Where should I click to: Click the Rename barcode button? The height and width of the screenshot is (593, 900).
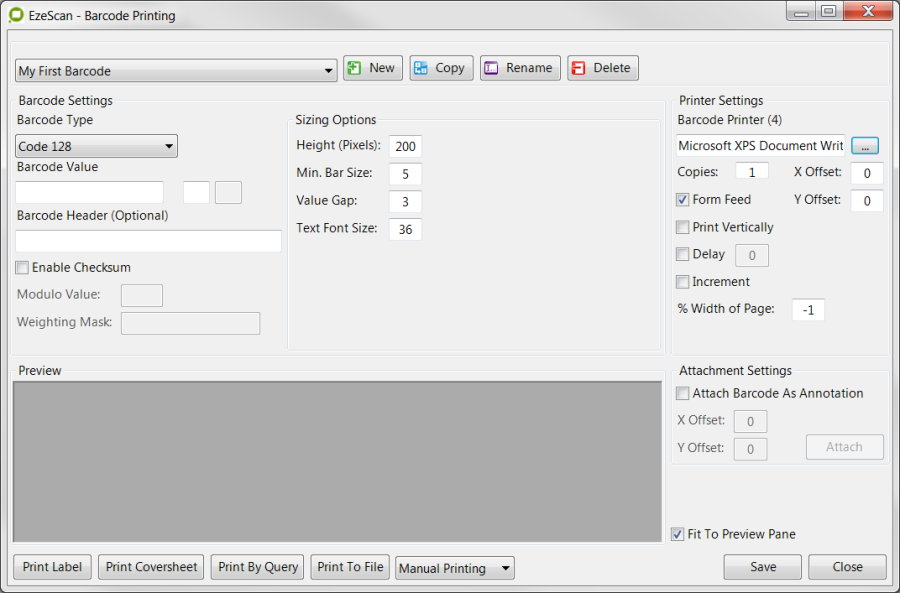[520, 68]
